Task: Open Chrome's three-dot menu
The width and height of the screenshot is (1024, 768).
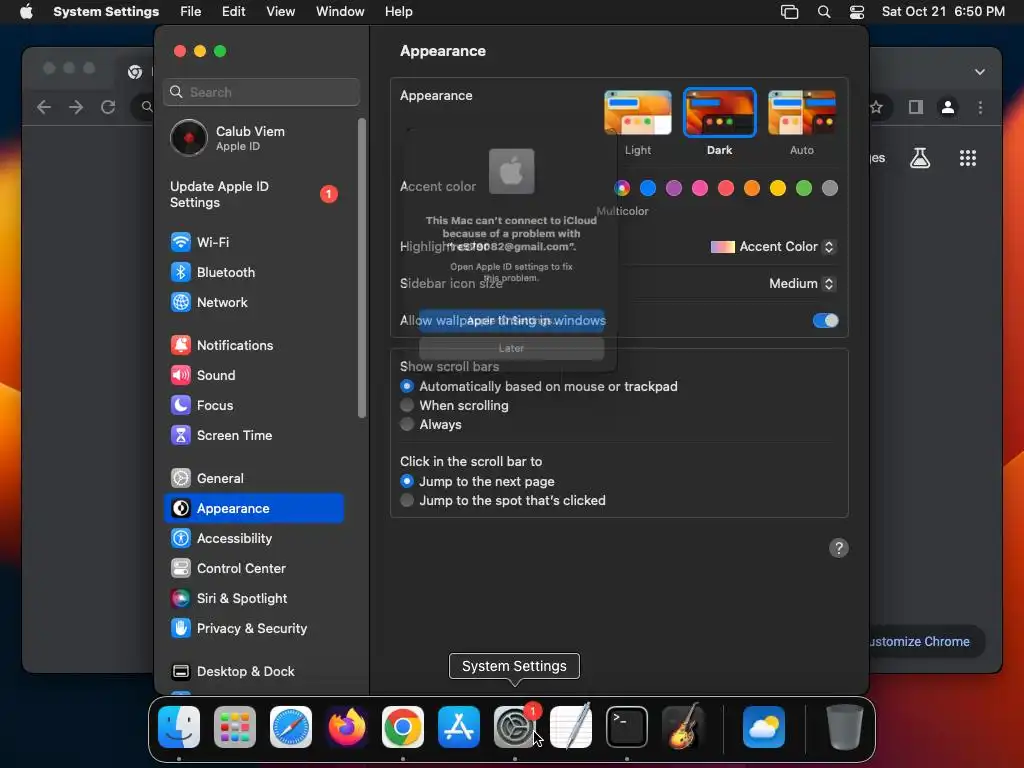Action: click(980, 107)
